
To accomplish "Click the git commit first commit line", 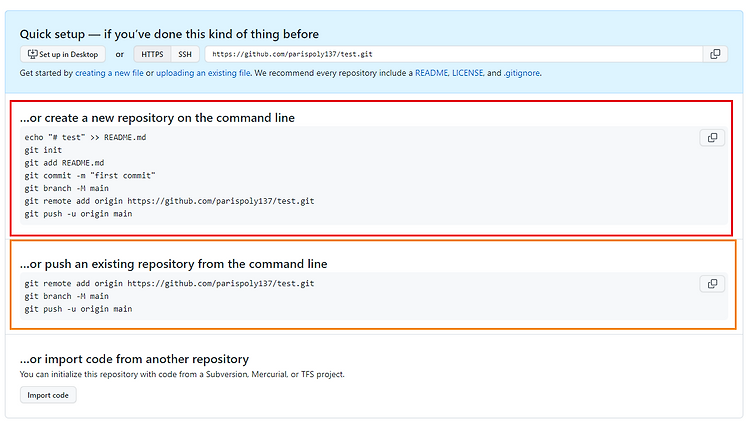I will pos(90,175).
